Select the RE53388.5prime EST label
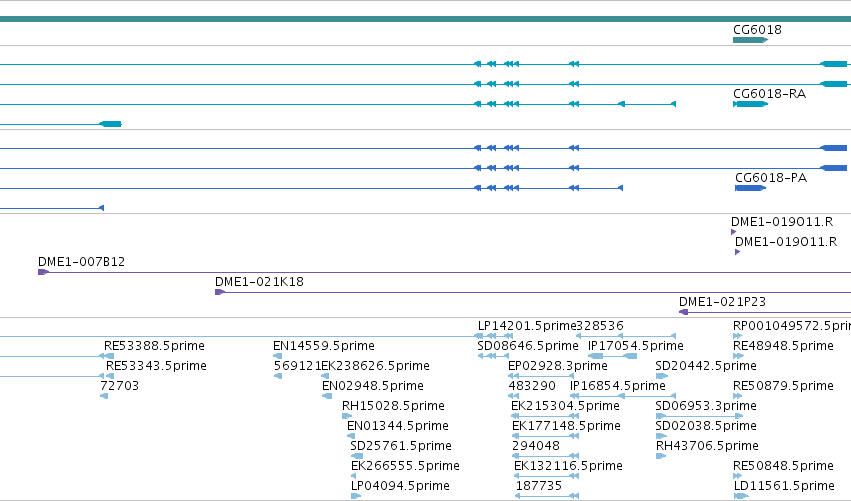 tap(154, 346)
